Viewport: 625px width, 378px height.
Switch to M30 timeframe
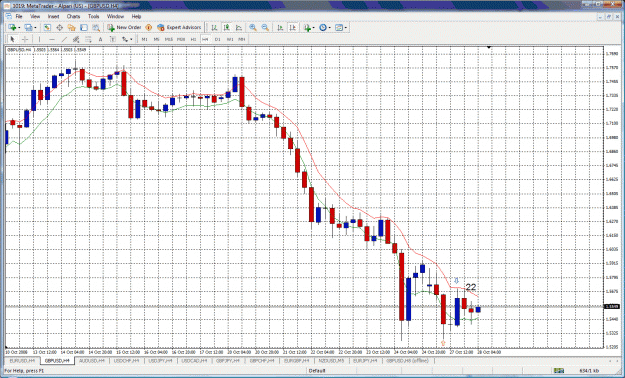click(x=181, y=39)
